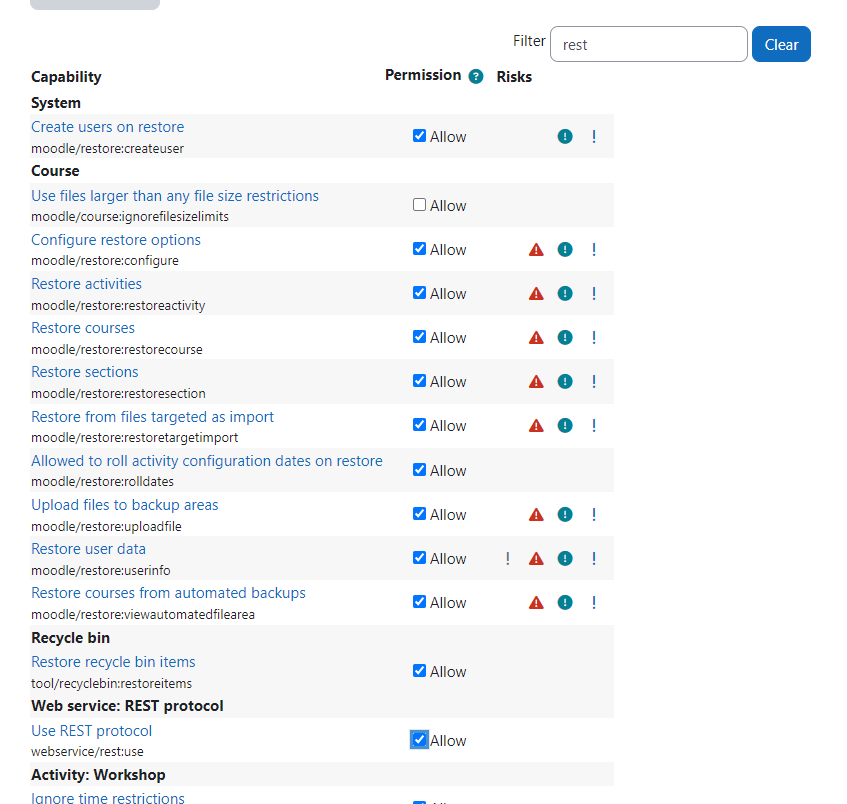The image size is (847, 804).
Task: Open Create users on restore link
Action: coord(107,127)
